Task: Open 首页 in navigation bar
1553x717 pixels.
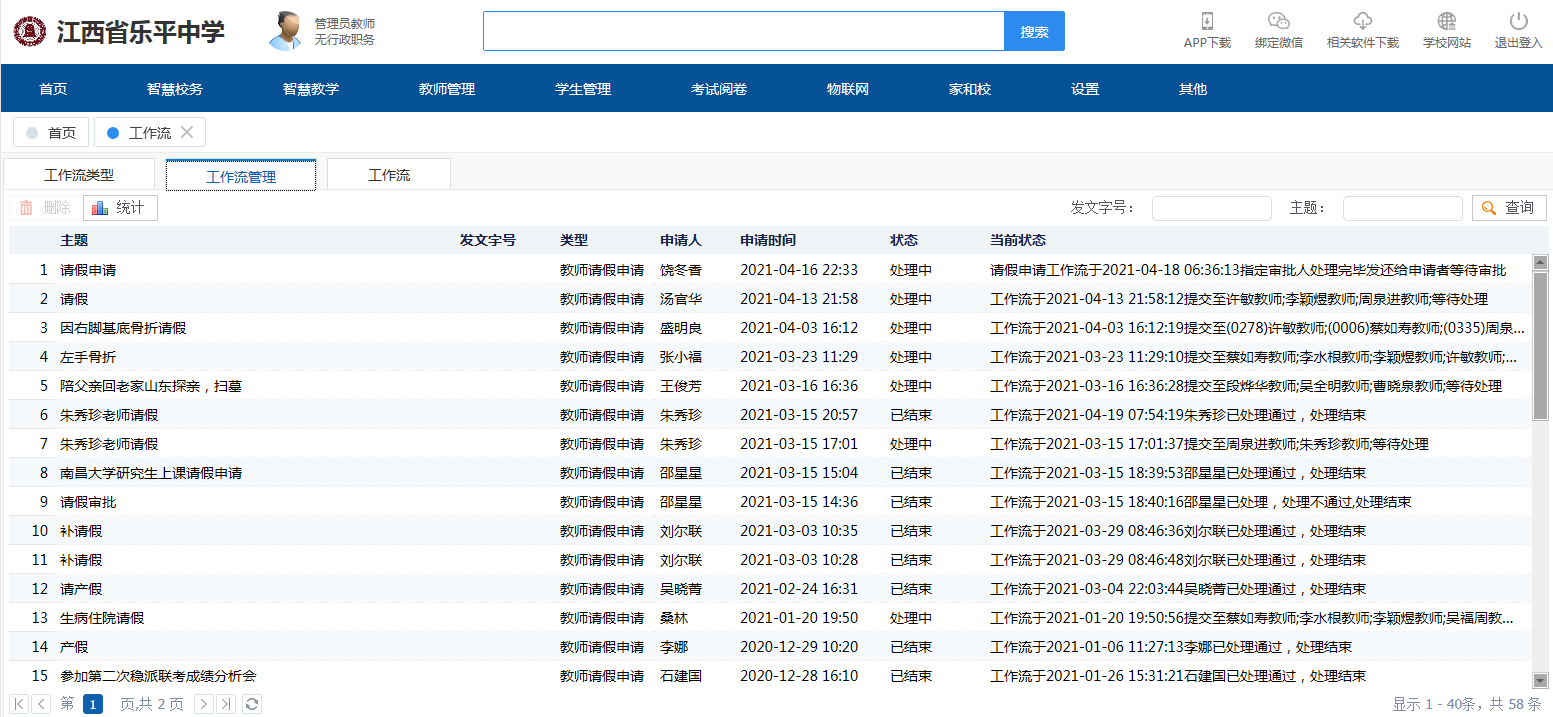Action: pyautogui.click(x=53, y=89)
